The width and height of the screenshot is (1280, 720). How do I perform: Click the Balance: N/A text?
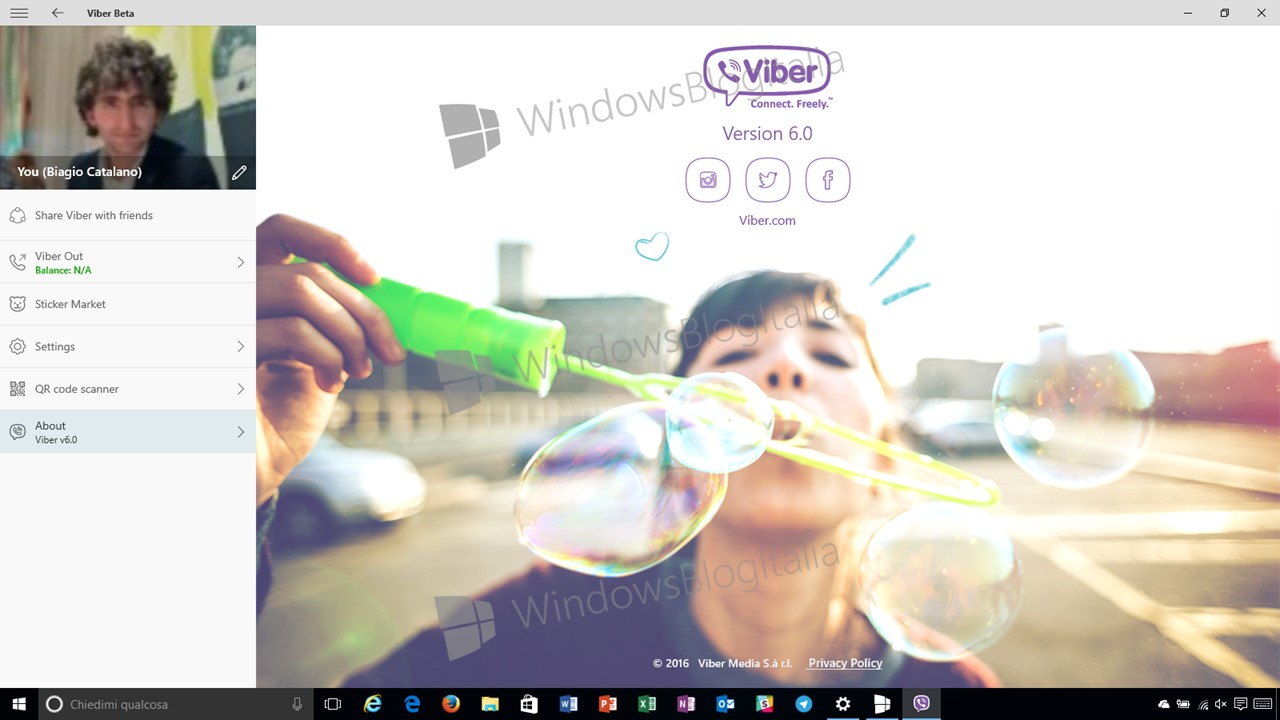63,271
